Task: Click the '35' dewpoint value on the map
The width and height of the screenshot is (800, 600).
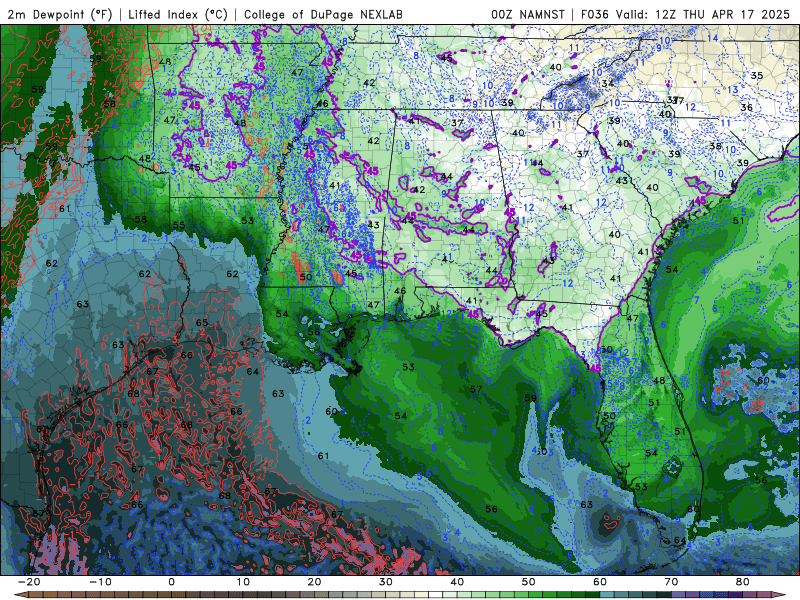Action: pyautogui.click(x=757, y=76)
